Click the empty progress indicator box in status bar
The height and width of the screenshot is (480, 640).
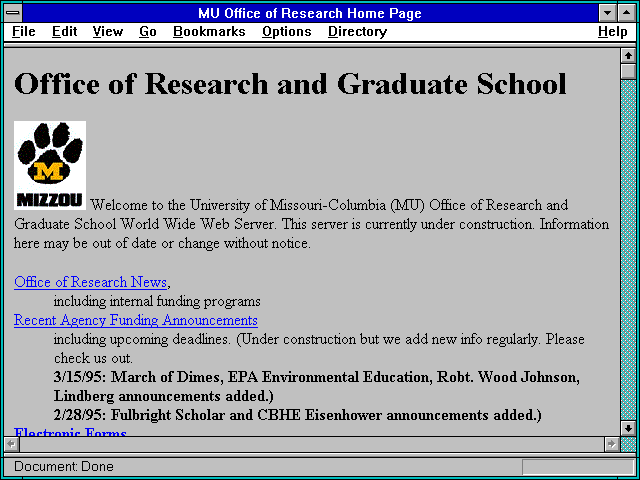578,467
